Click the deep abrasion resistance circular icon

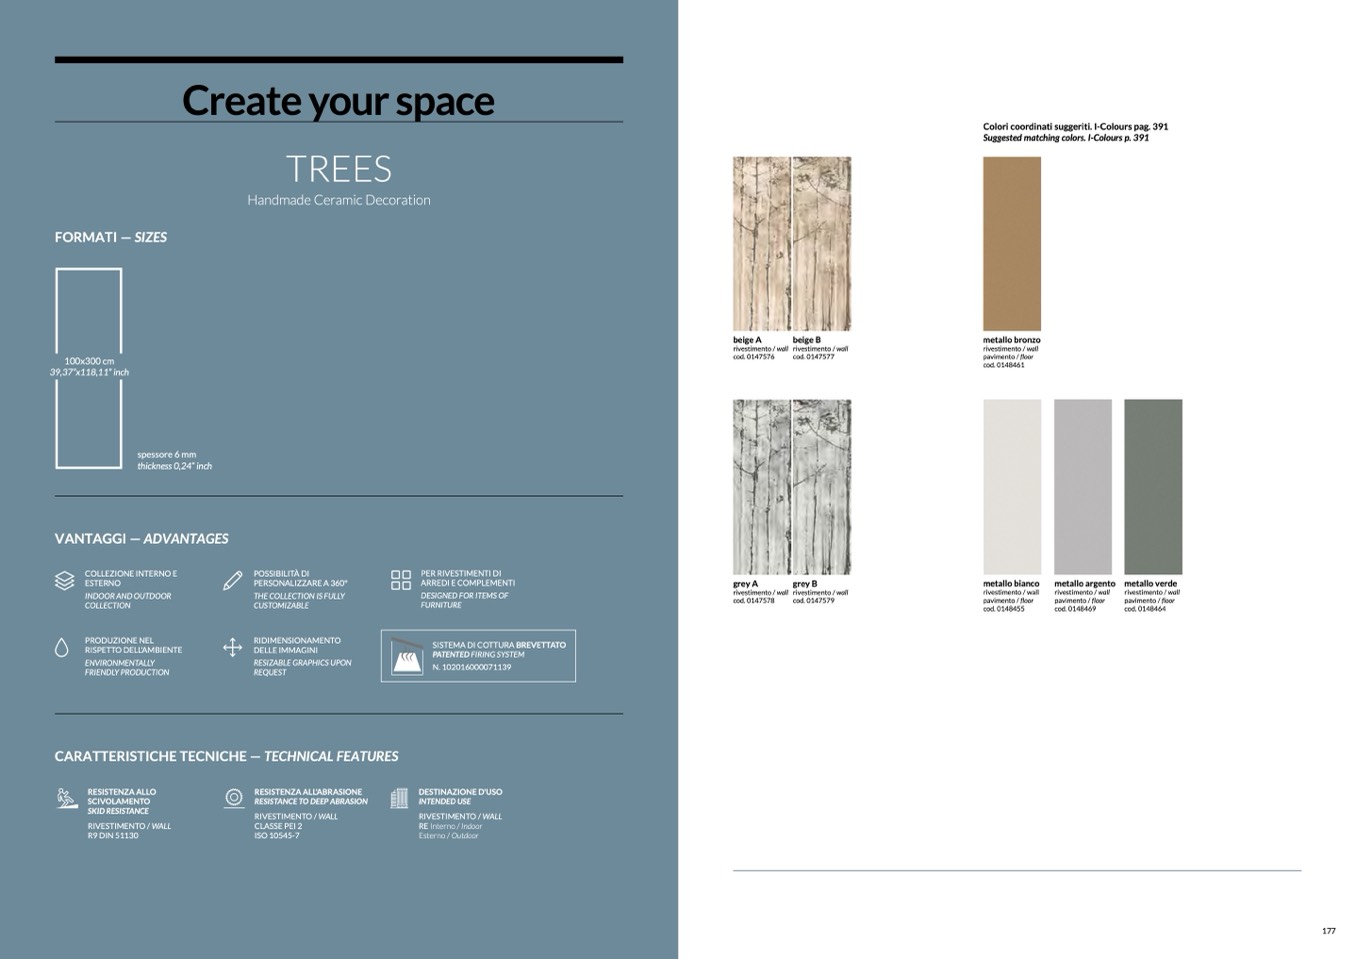[x=234, y=797]
